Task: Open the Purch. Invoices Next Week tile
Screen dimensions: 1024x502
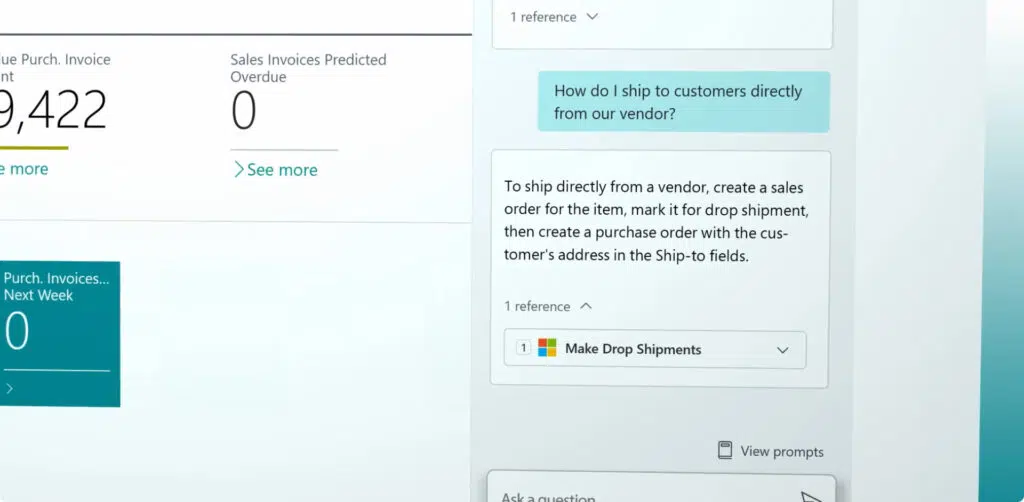Action: point(59,334)
